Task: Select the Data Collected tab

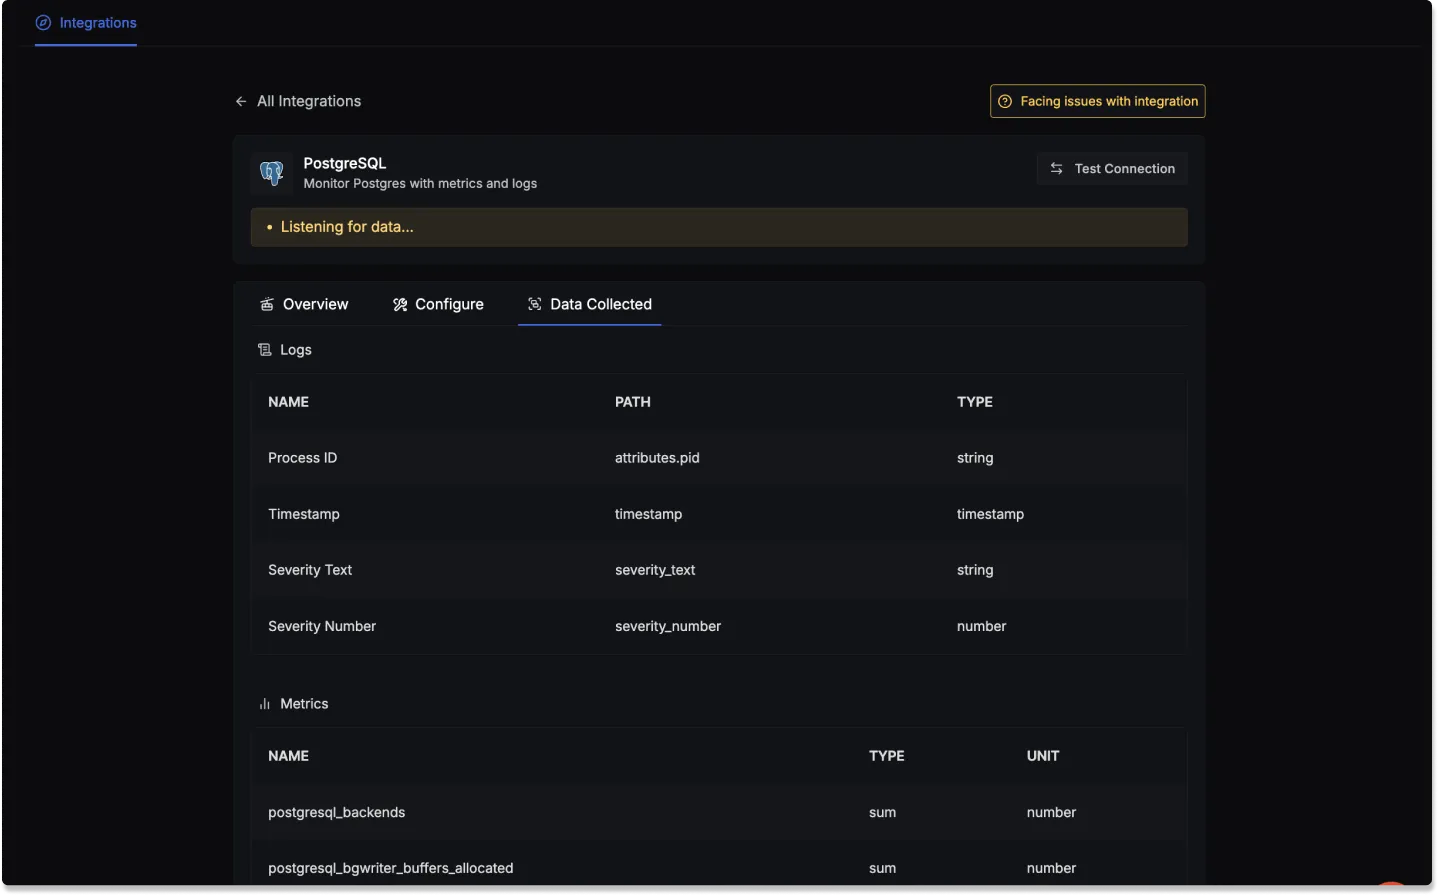Action: coord(590,304)
